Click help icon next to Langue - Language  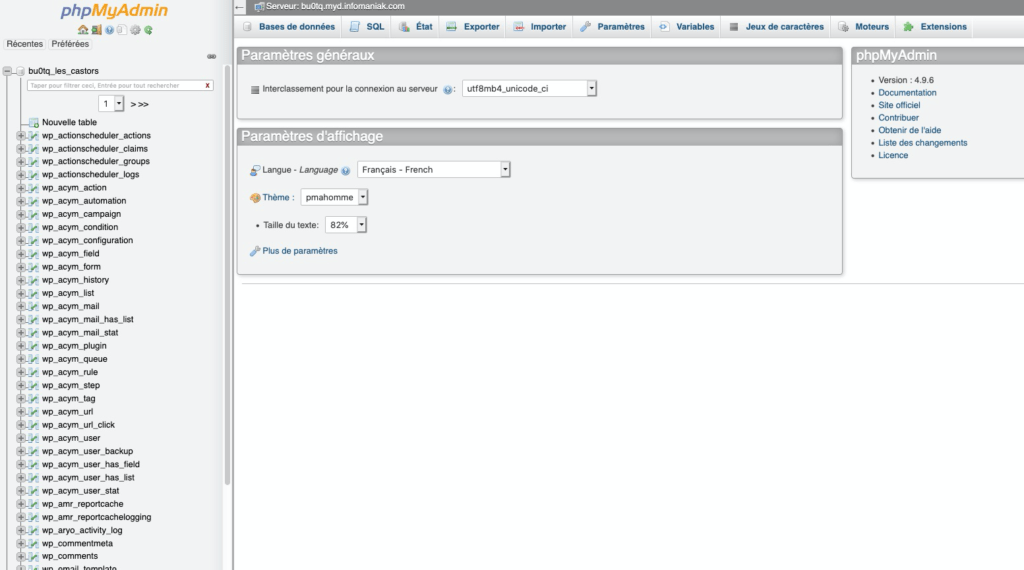click(345, 170)
